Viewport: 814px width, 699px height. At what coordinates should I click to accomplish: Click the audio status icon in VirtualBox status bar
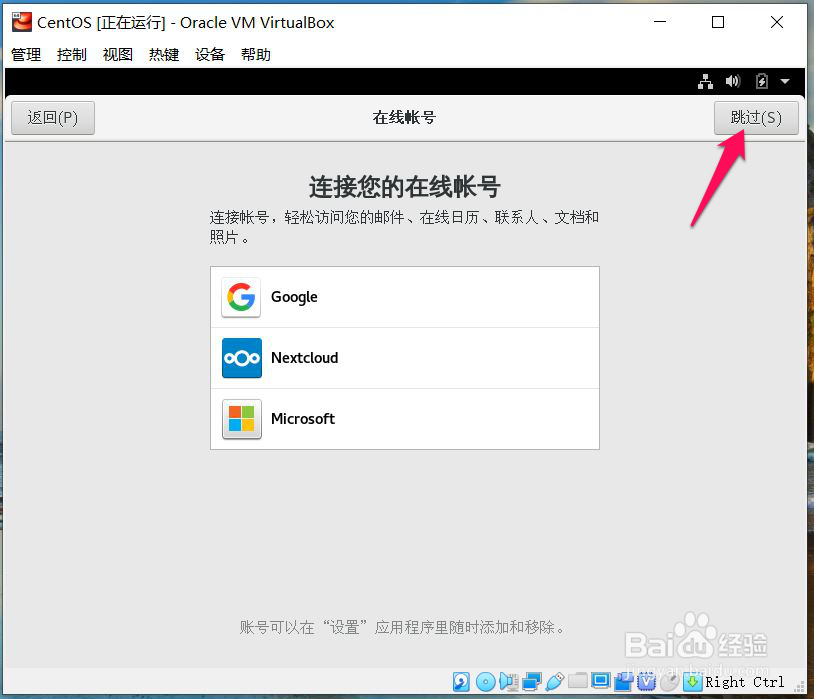(x=509, y=682)
